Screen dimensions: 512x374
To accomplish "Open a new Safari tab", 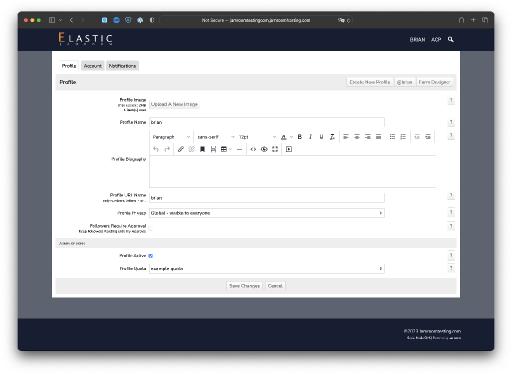I will 473,20.
